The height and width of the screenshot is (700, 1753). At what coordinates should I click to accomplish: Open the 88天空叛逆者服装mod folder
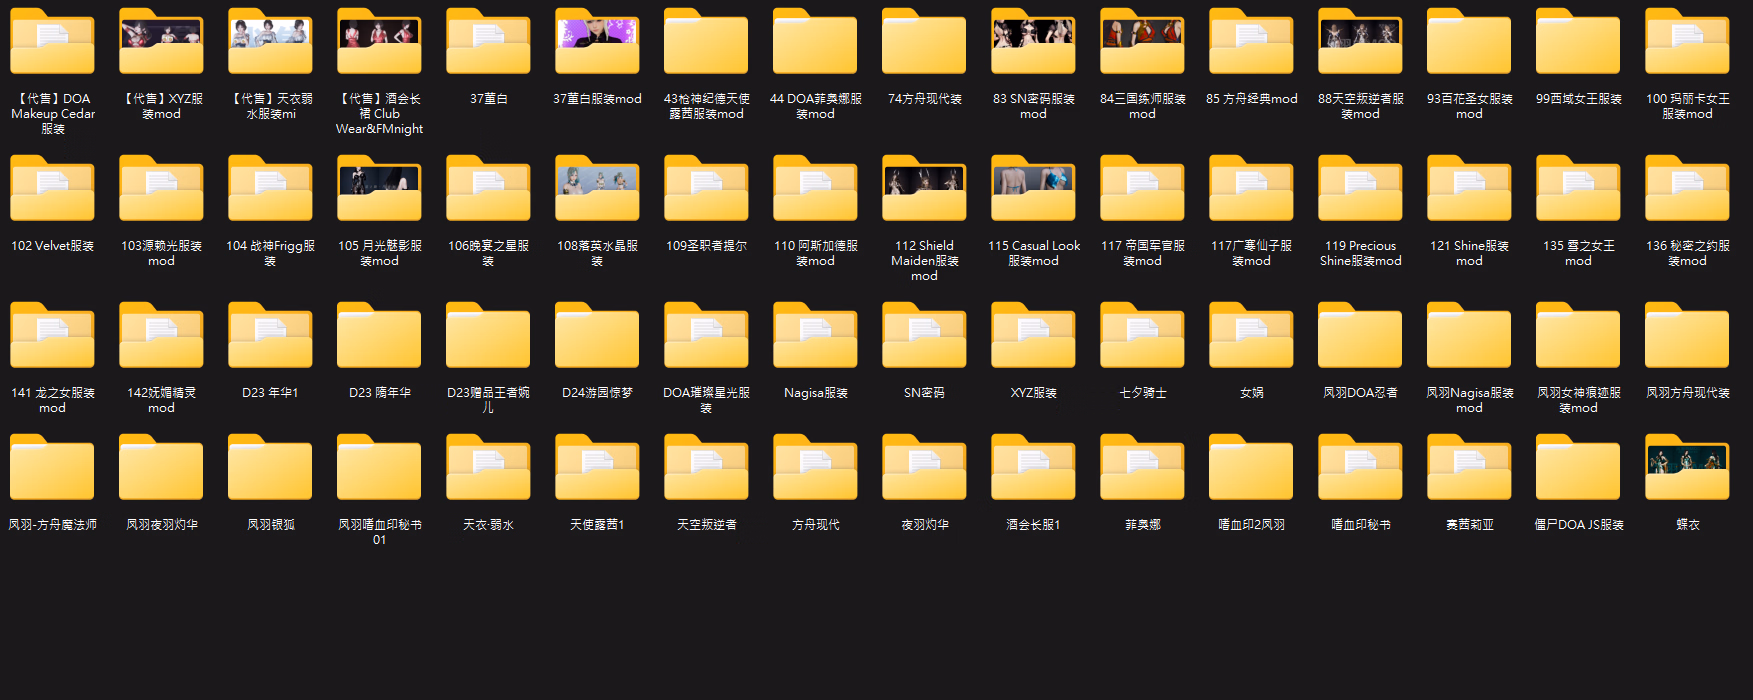pyautogui.click(x=1360, y=42)
